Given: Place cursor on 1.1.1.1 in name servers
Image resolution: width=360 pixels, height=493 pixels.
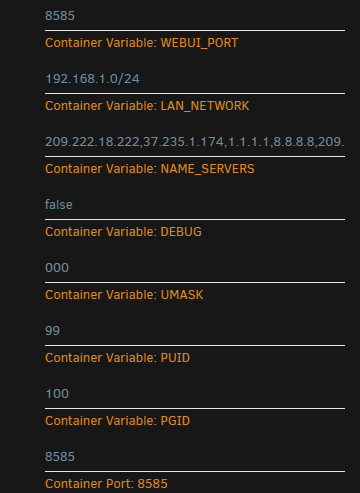Looking at the screenshot, I should pos(249,142).
